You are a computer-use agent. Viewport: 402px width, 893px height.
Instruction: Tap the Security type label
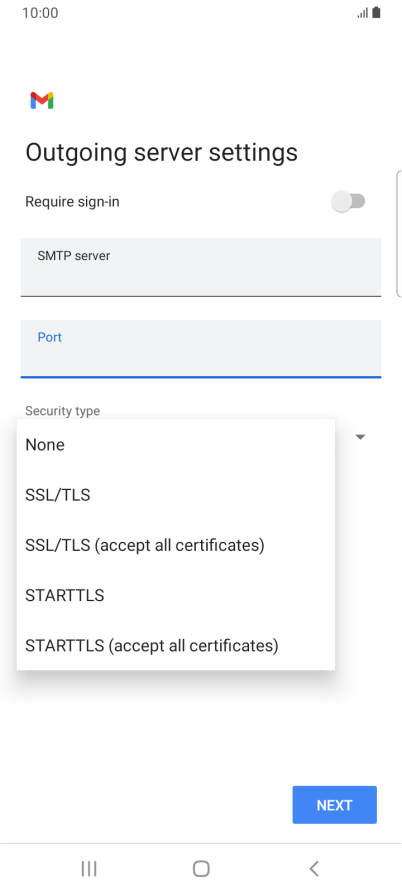pyautogui.click(x=63, y=411)
